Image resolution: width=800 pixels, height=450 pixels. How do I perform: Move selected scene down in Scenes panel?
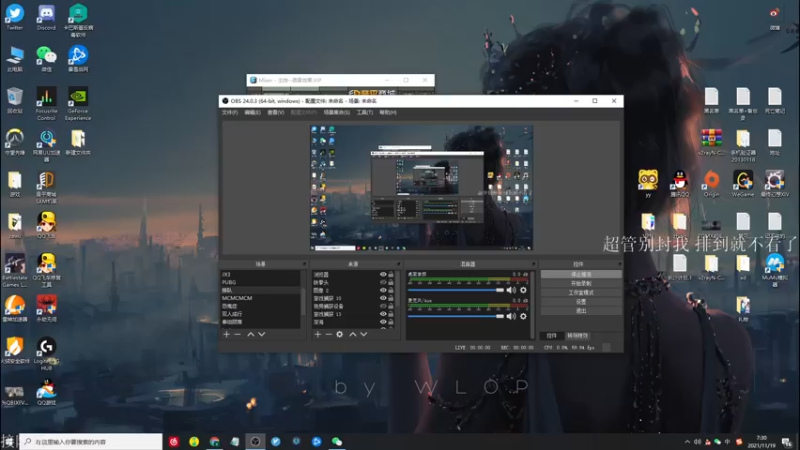pyautogui.click(x=262, y=334)
